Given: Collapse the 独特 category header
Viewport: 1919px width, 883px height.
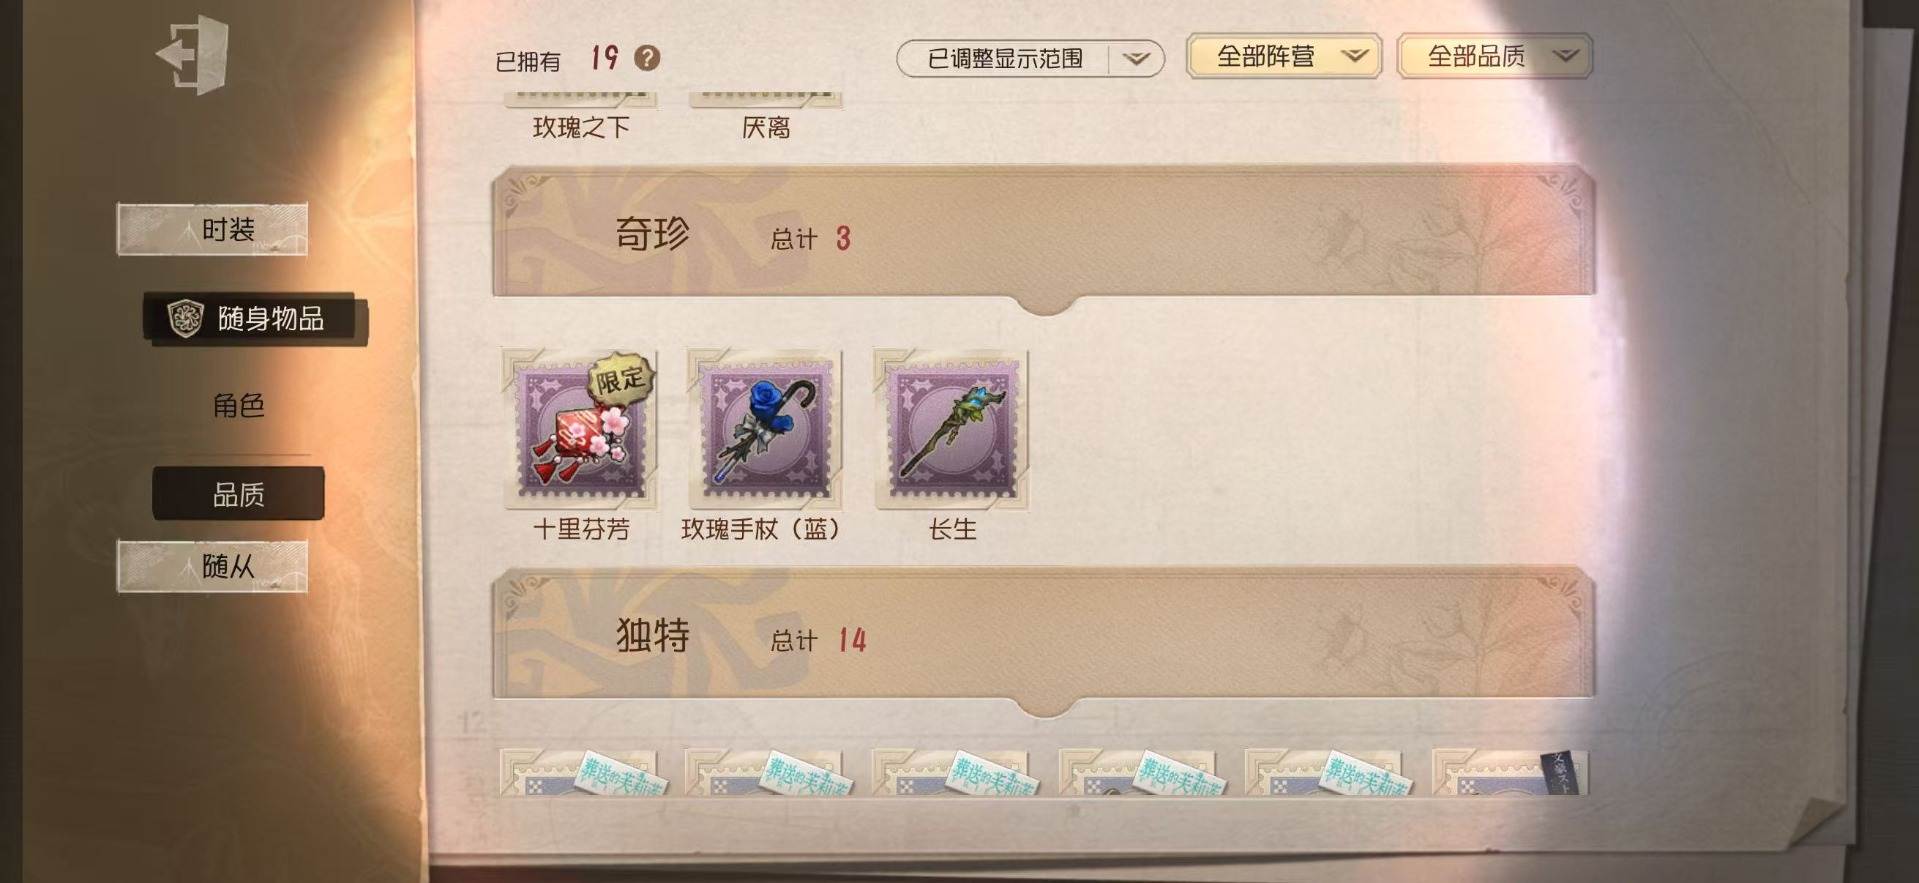Looking at the screenshot, I should (1043, 636).
